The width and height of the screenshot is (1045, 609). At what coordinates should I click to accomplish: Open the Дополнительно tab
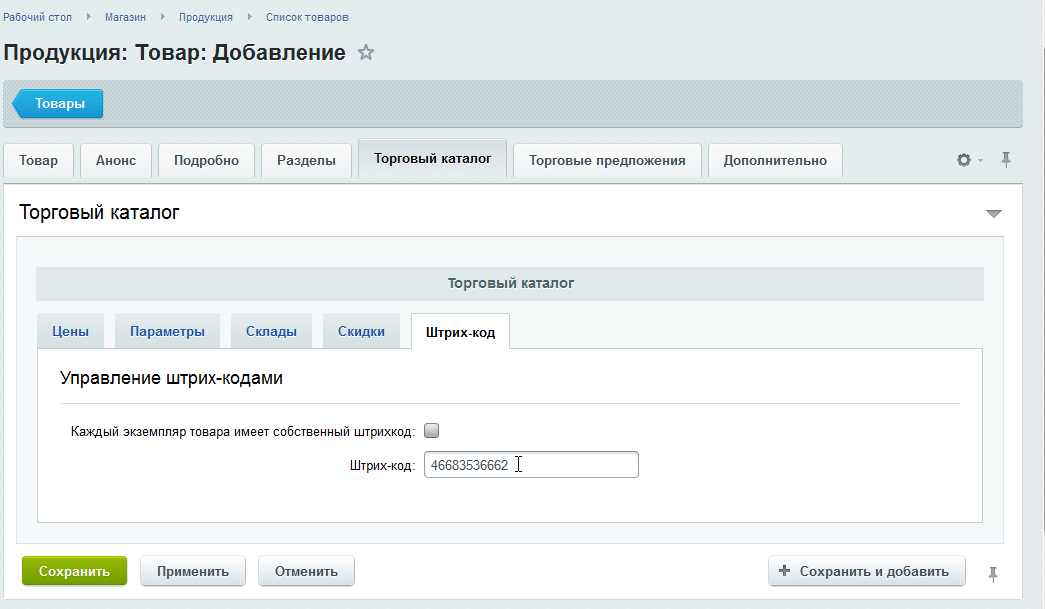[x=775, y=160]
